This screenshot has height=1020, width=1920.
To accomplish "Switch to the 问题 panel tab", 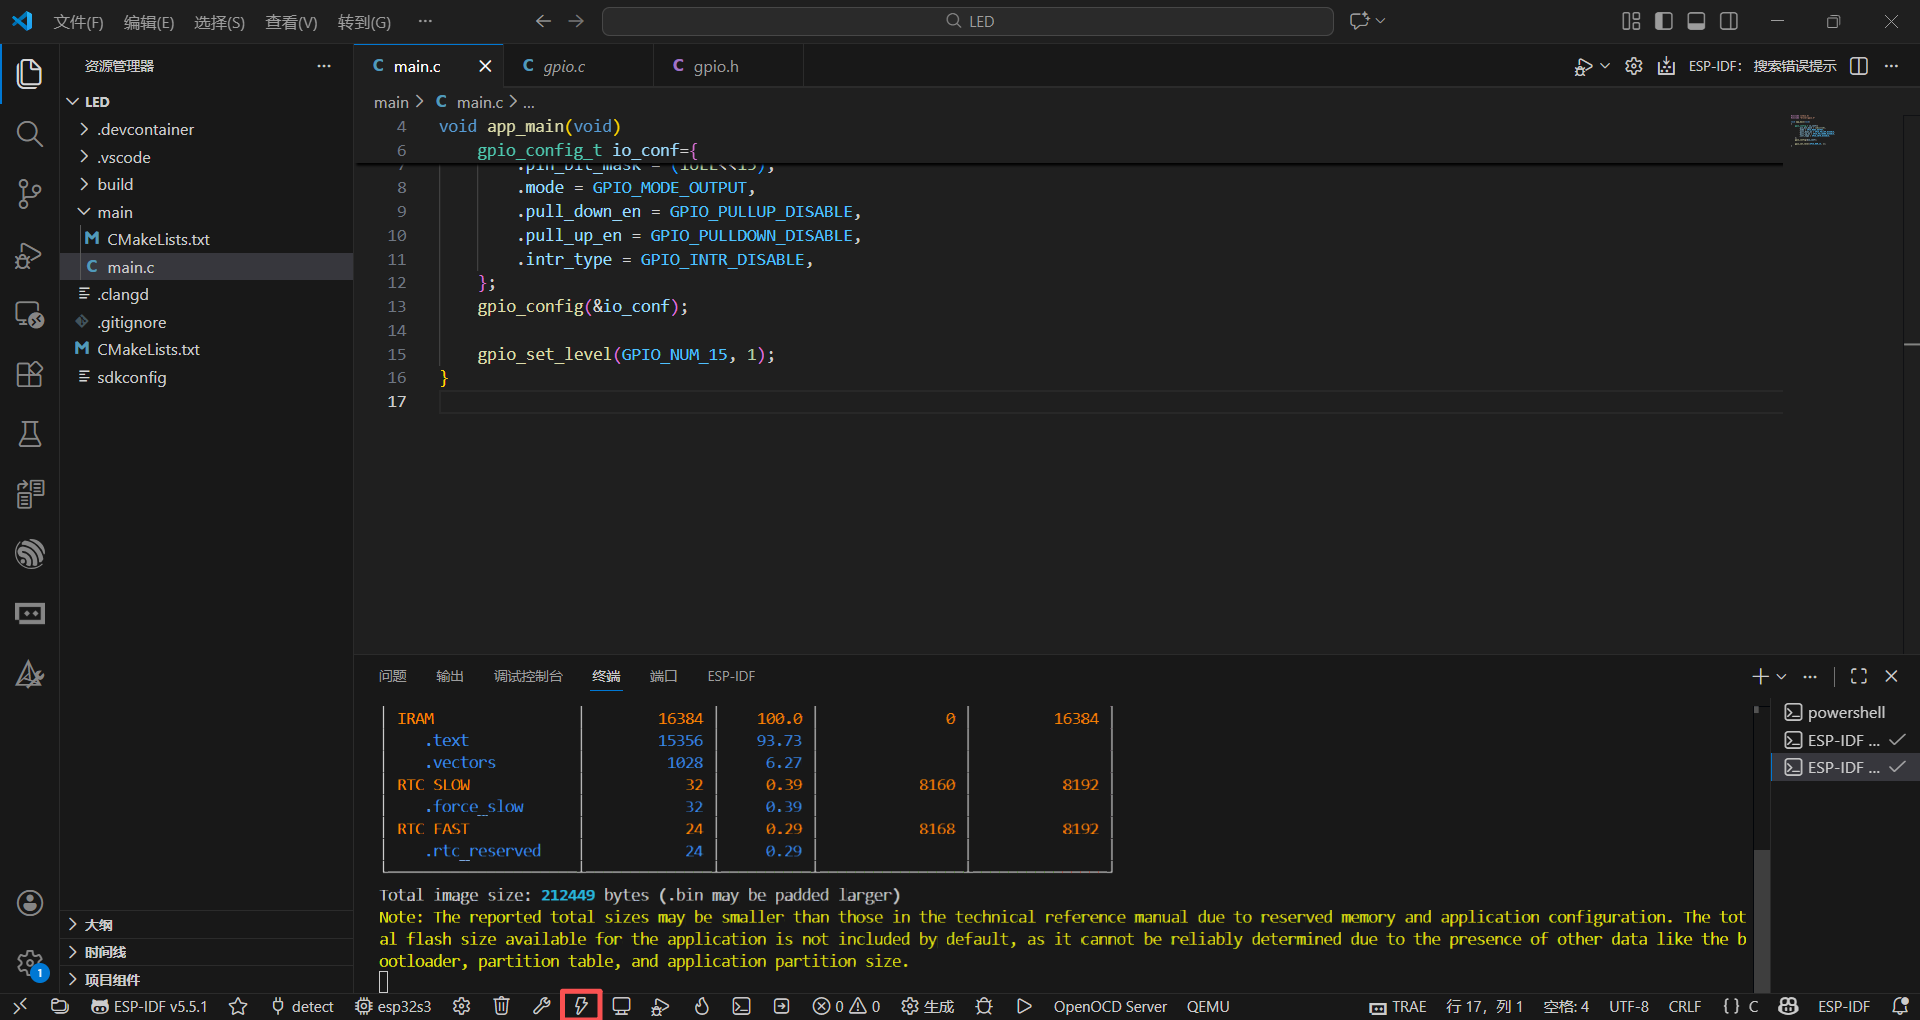I will 393,676.
